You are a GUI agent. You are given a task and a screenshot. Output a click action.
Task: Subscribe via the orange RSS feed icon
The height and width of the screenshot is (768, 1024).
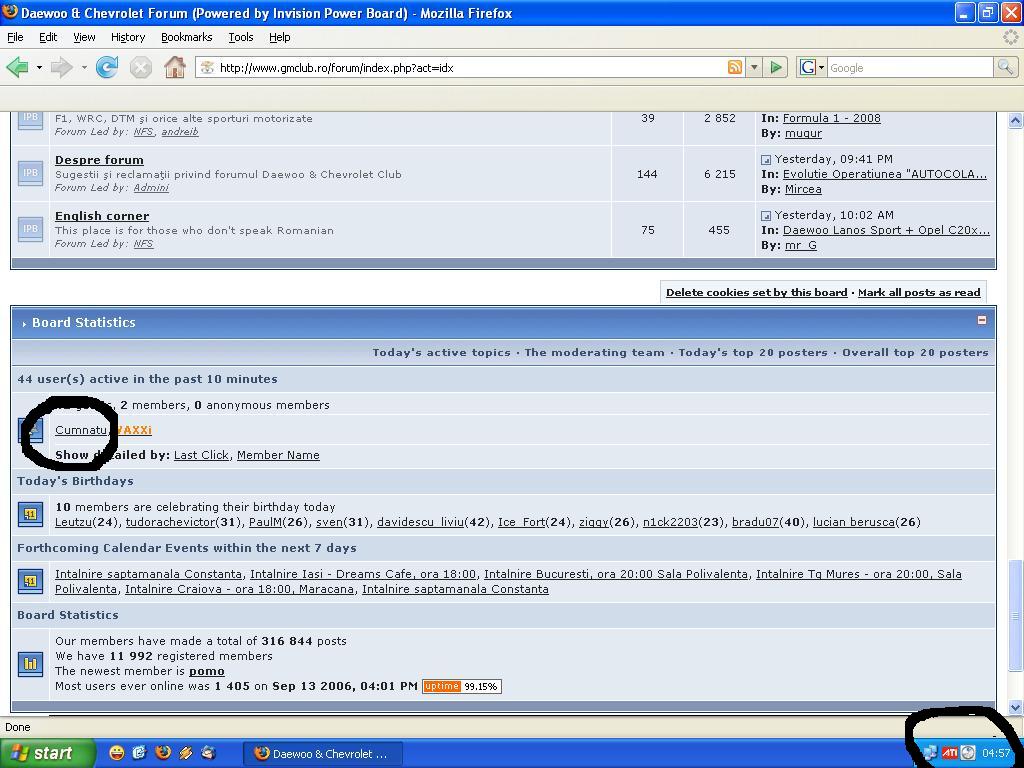click(x=735, y=67)
